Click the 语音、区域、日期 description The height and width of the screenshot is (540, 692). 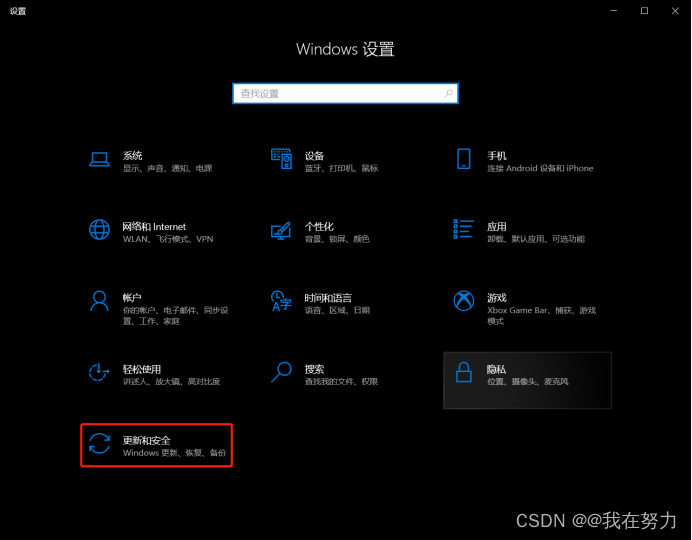pyautogui.click(x=337, y=311)
